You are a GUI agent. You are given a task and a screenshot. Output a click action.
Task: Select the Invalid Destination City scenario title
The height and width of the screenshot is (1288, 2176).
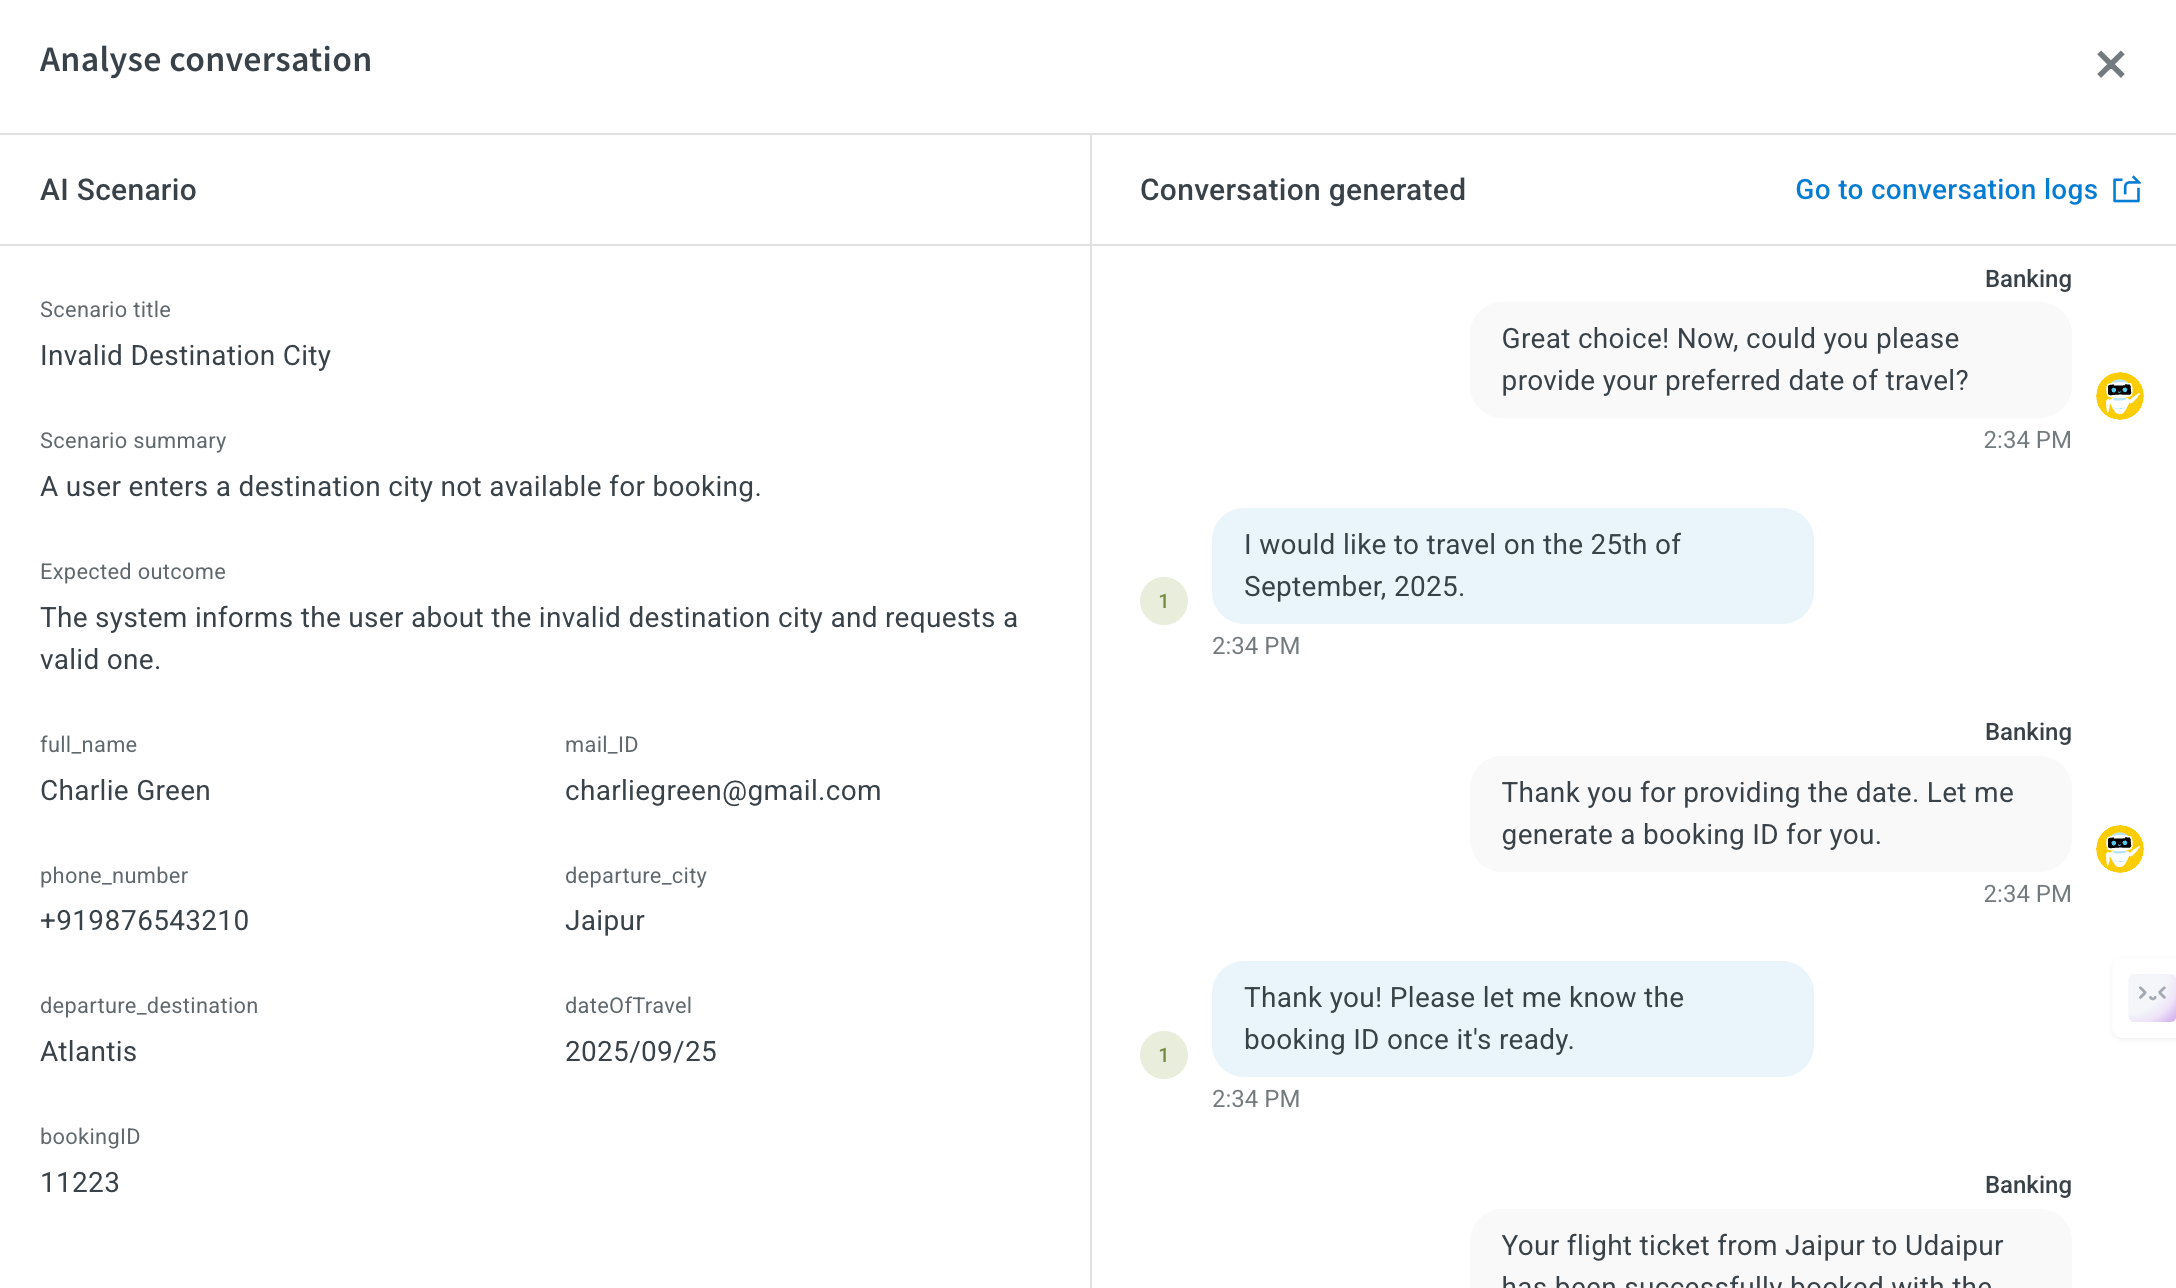[x=185, y=356]
